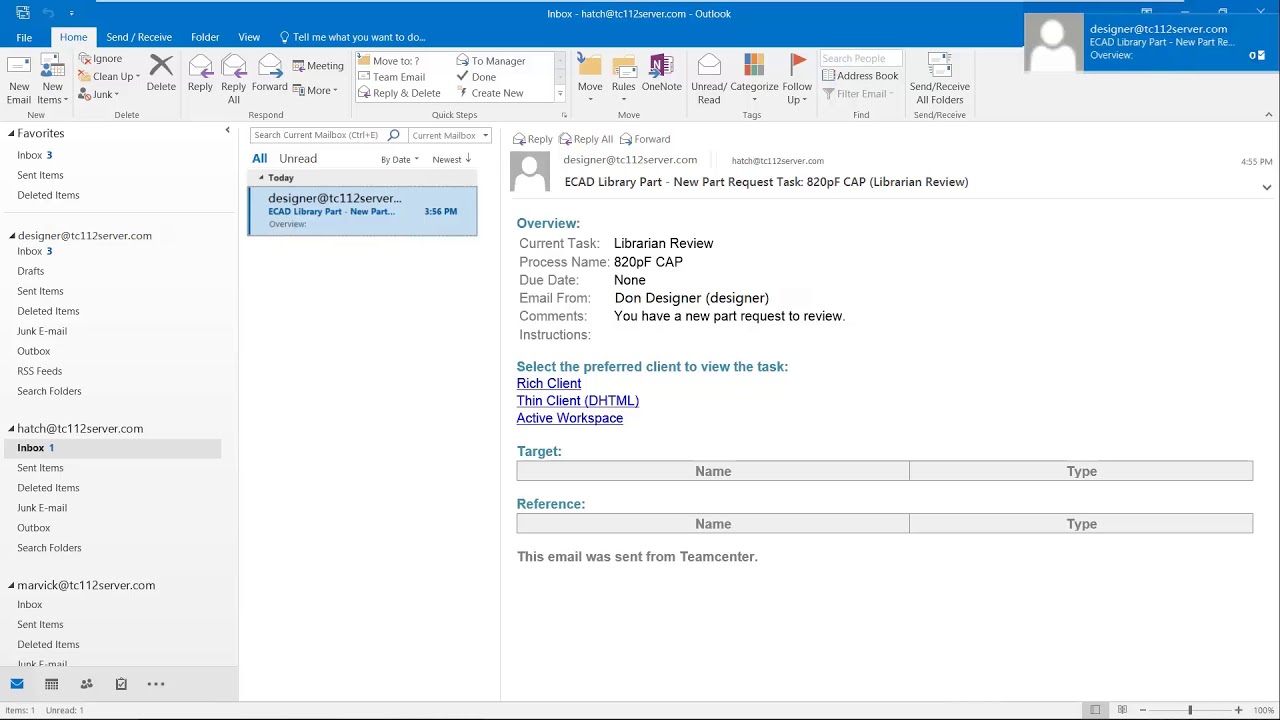Viewport: 1280px width, 720px height.
Task: Click the Meeting reply button
Action: coord(318,65)
